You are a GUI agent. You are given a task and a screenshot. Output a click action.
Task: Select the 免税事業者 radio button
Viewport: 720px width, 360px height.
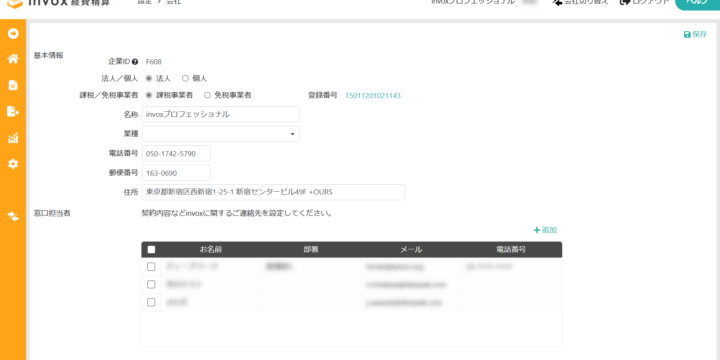[x=207, y=96]
